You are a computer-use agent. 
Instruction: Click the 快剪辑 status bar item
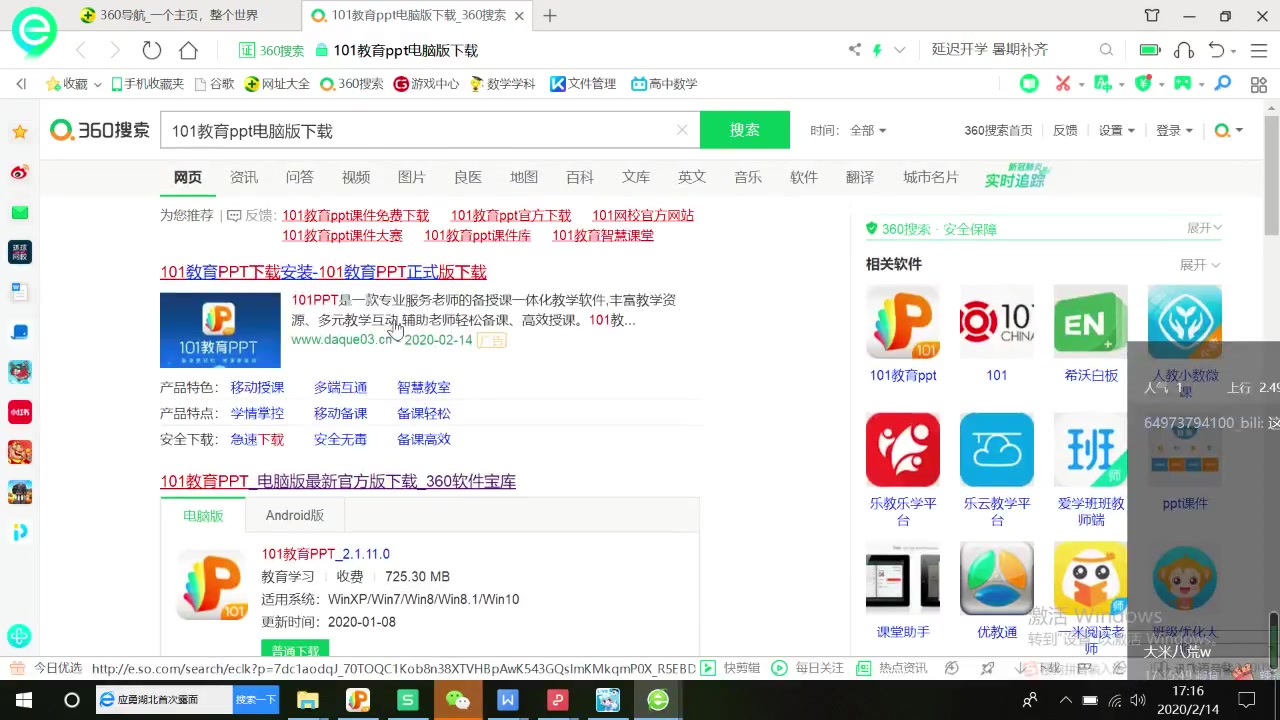coord(731,668)
